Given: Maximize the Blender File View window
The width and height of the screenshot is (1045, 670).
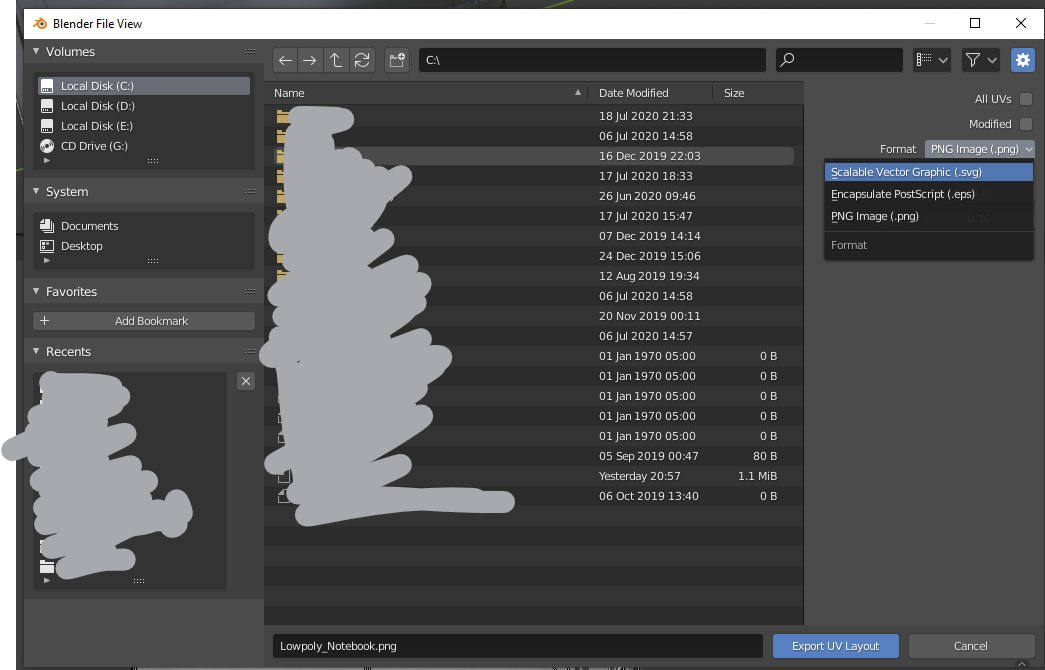Looking at the screenshot, I should pyautogui.click(x=974, y=23).
